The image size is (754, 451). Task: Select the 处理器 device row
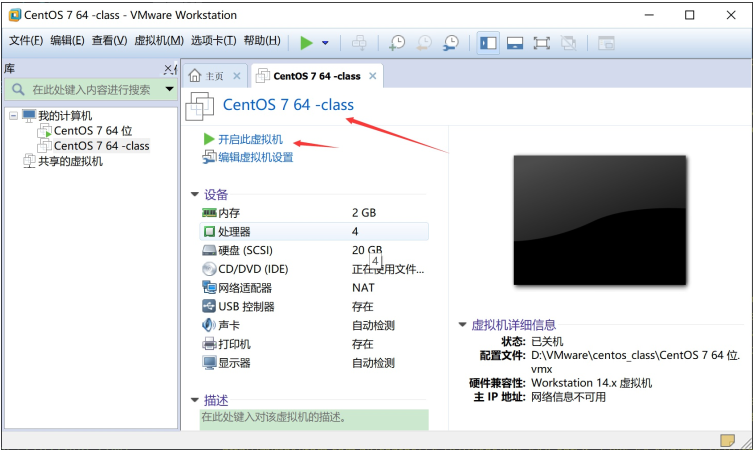tap(314, 231)
